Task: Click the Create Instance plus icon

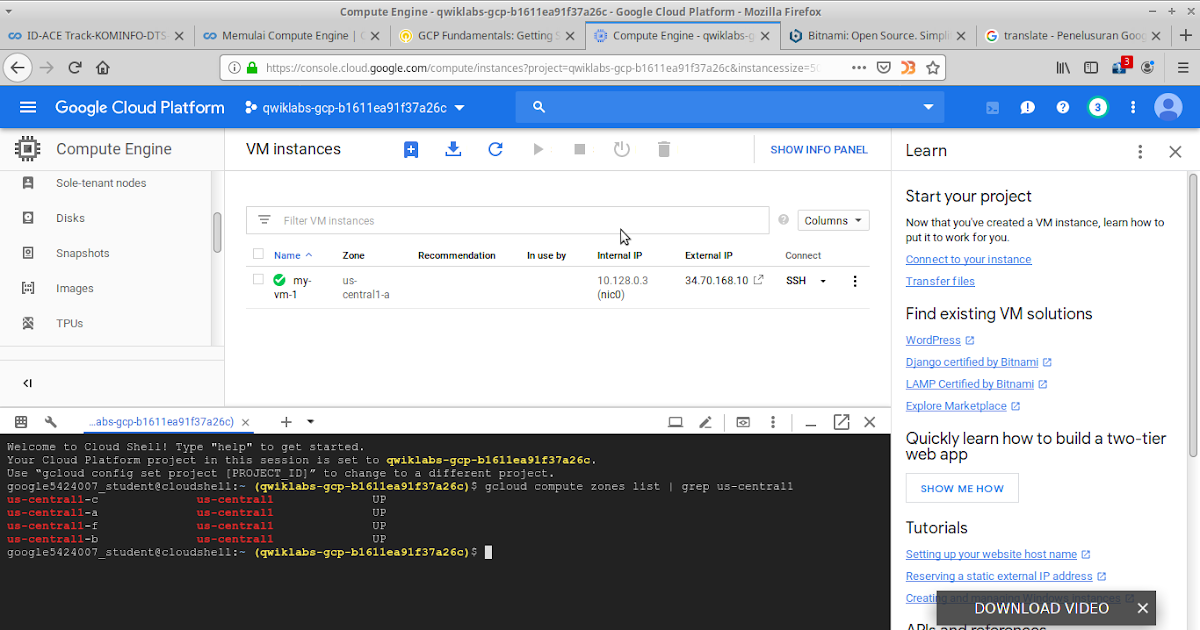Action: 411,149
